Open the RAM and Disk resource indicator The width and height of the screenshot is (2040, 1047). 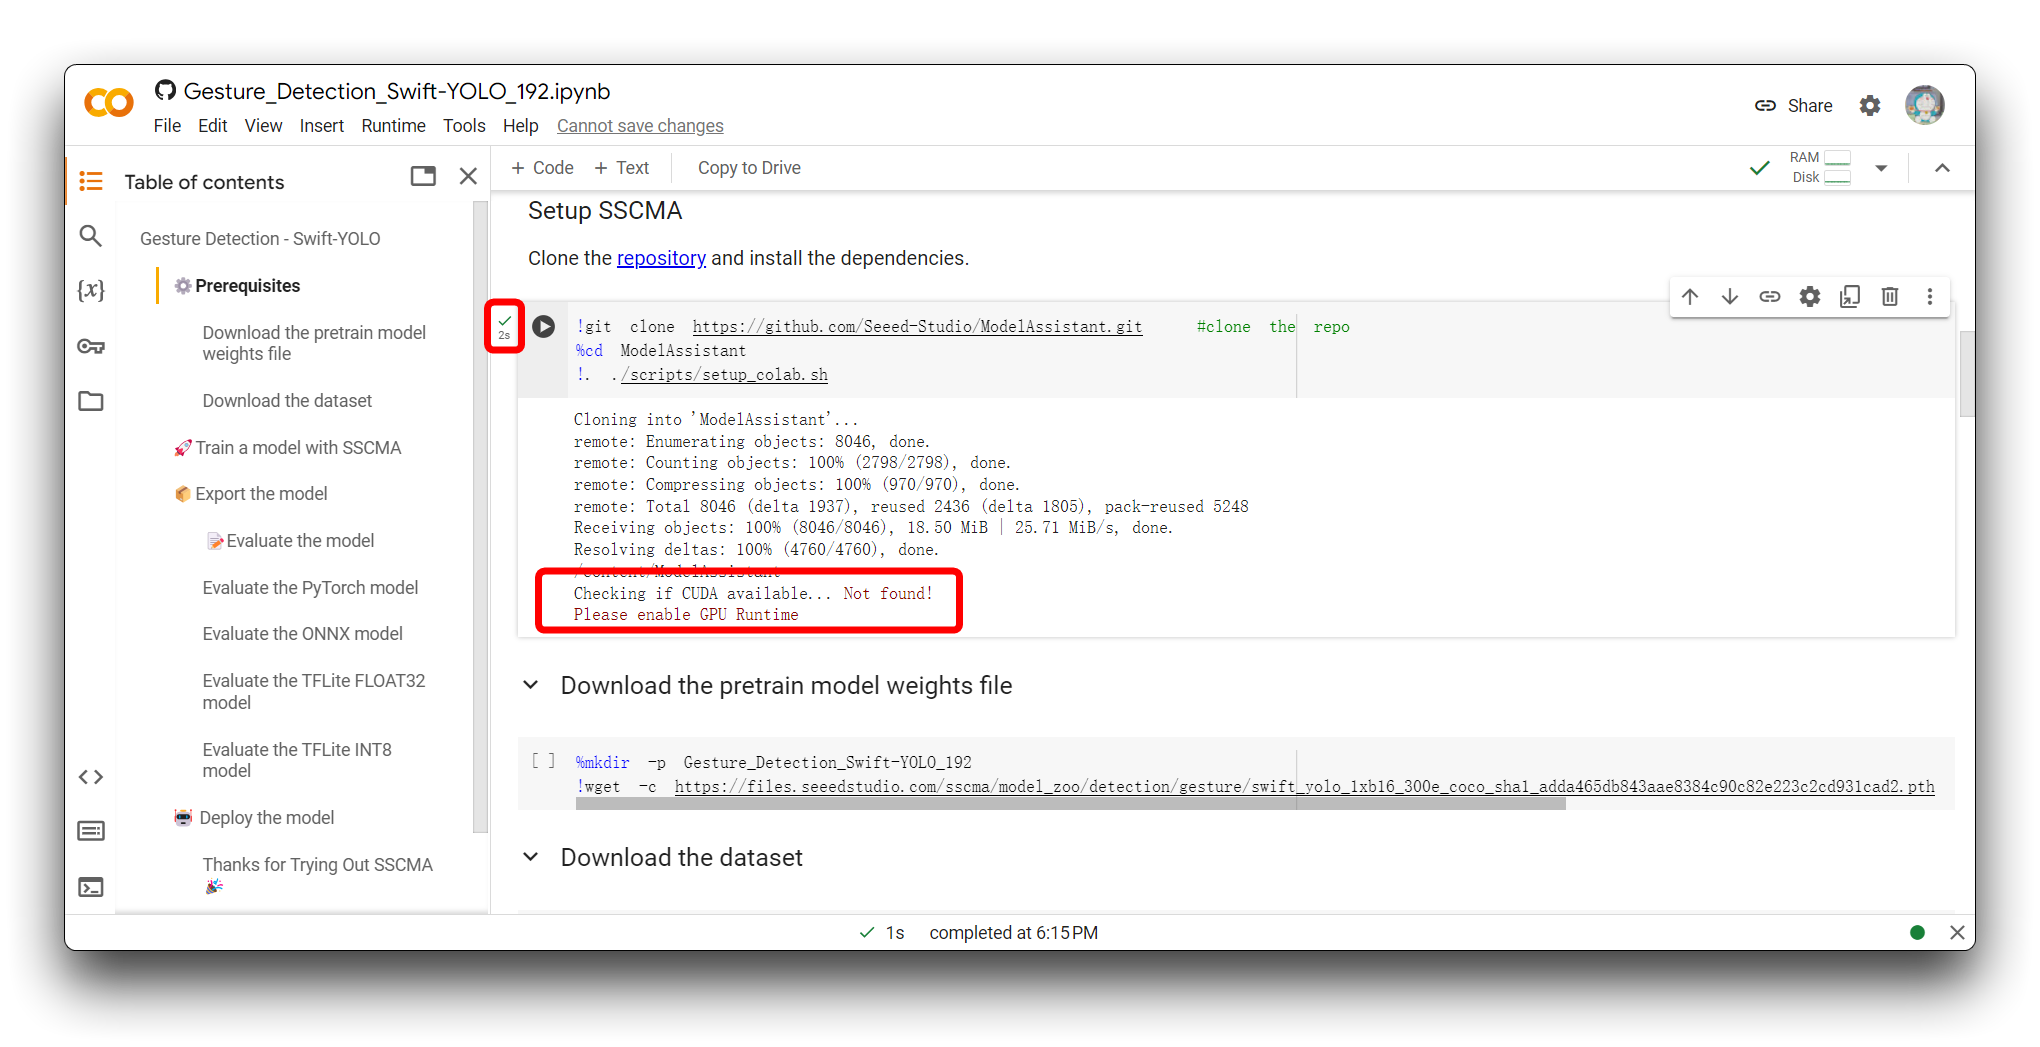coord(1820,168)
